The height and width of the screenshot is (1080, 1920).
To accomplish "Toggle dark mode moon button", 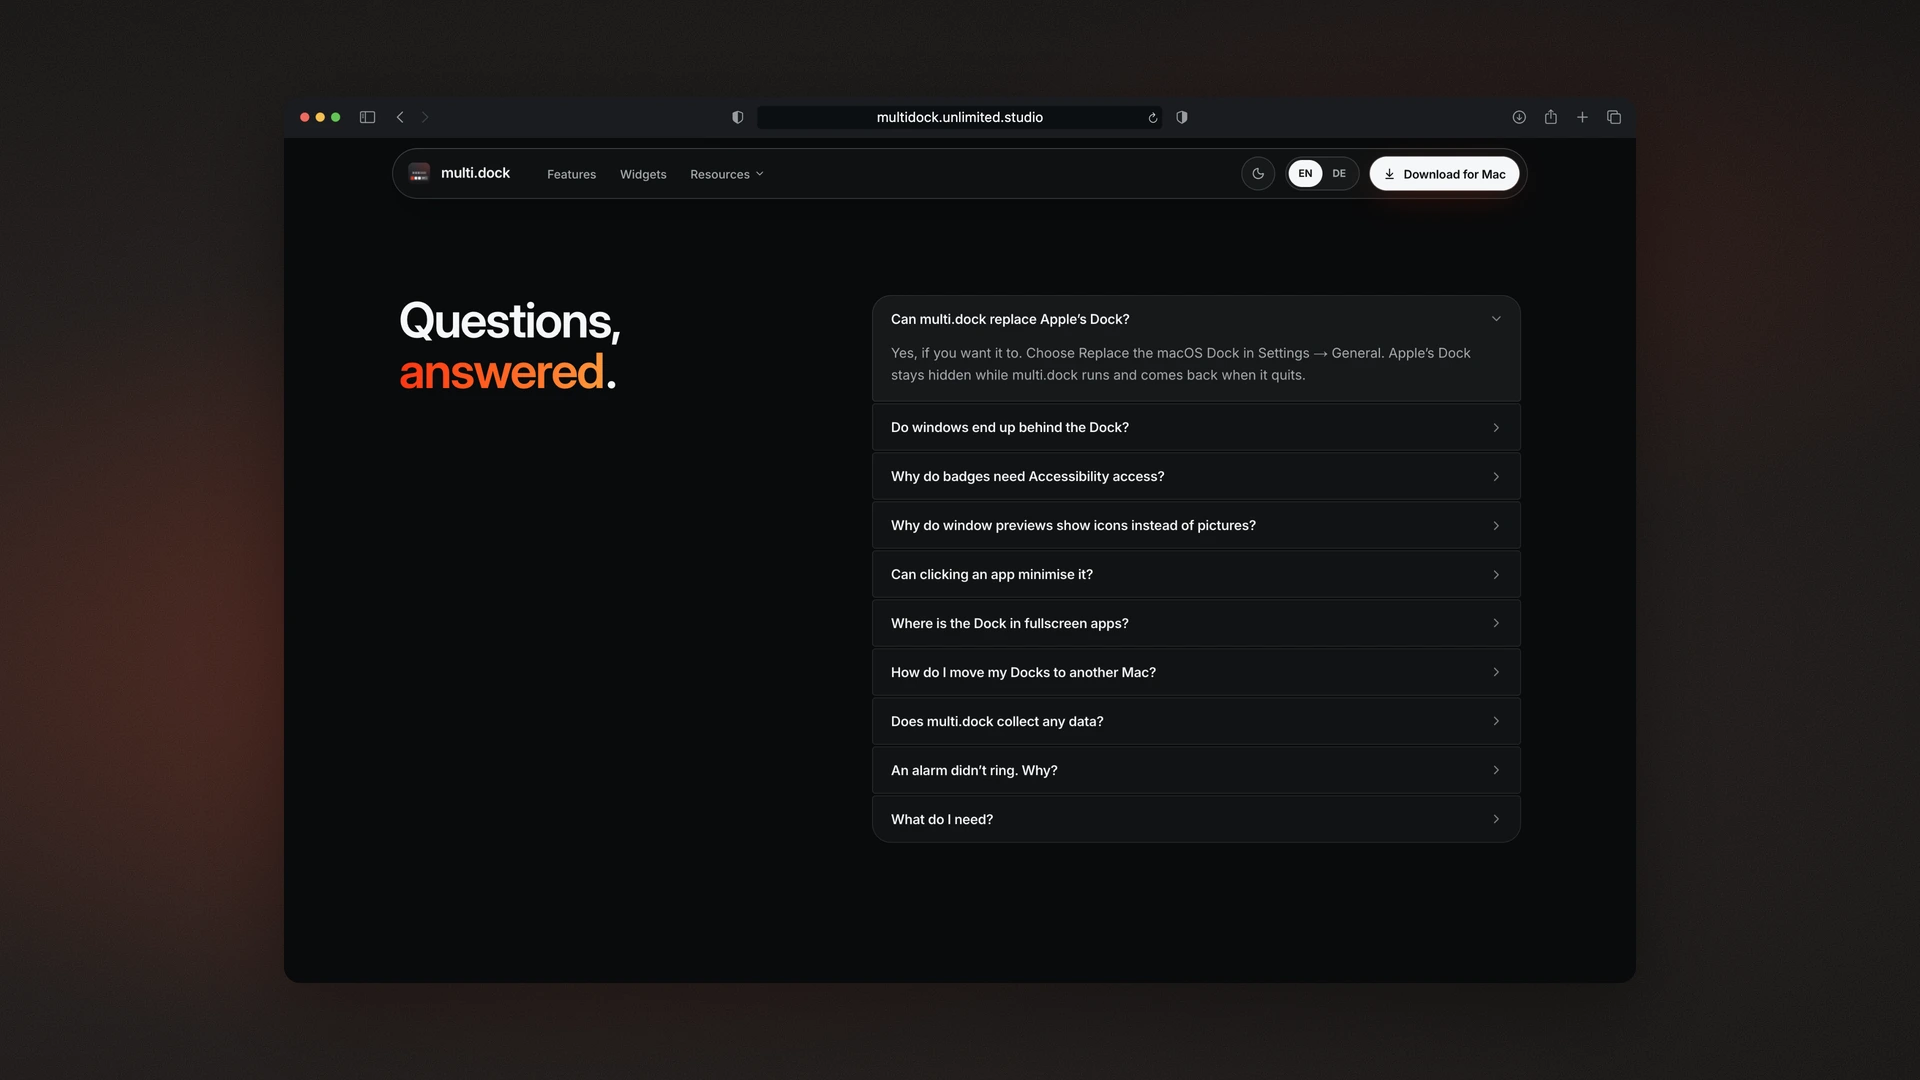I will 1258,173.
